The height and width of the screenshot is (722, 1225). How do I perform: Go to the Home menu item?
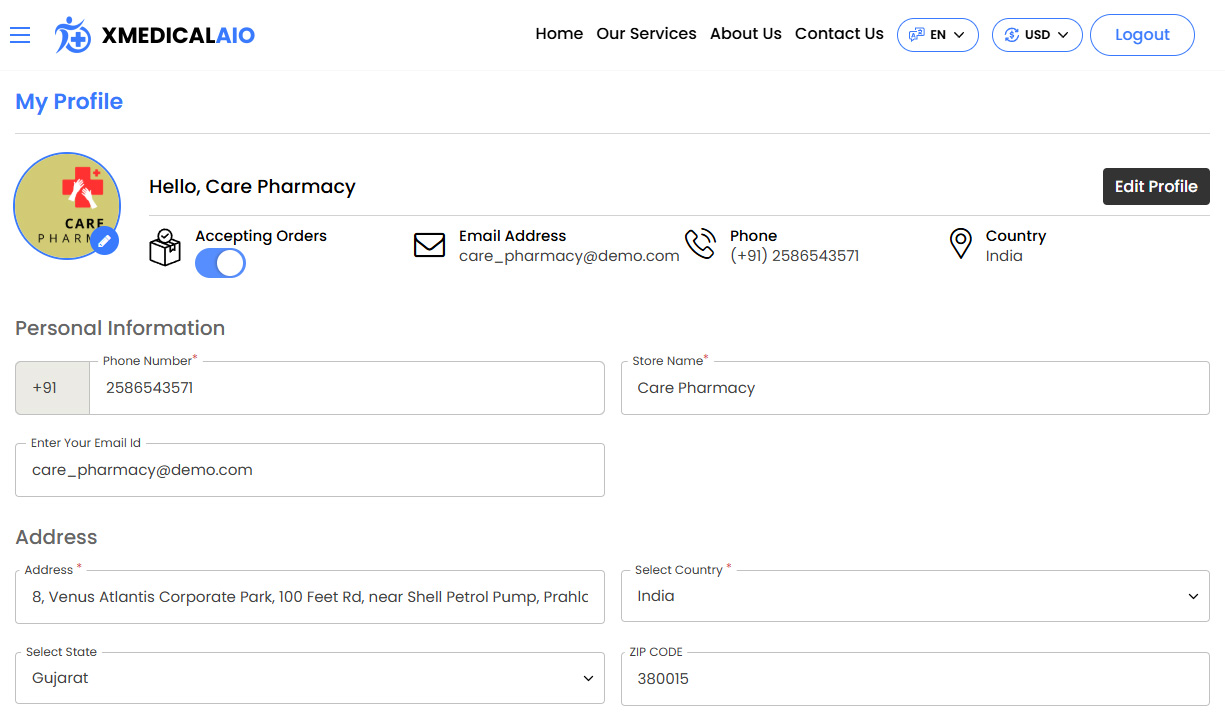559,34
